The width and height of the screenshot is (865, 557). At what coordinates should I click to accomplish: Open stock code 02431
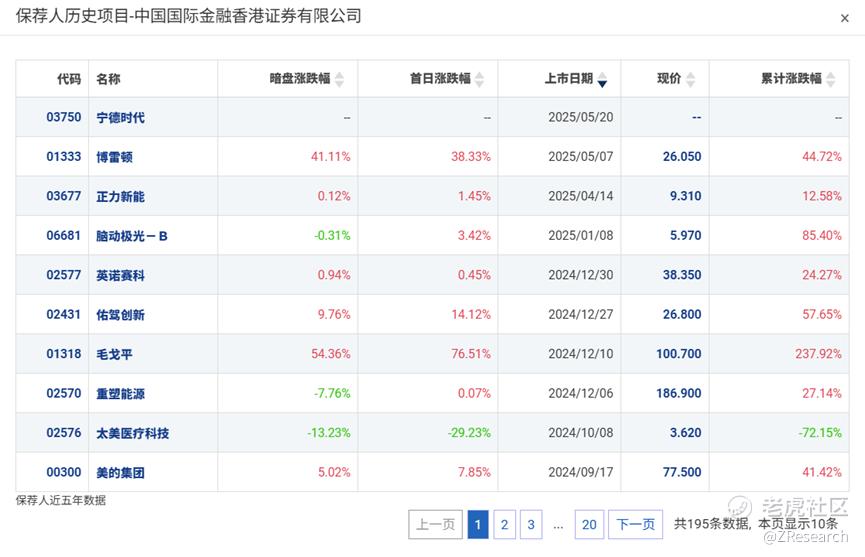click(x=63, y=314)
